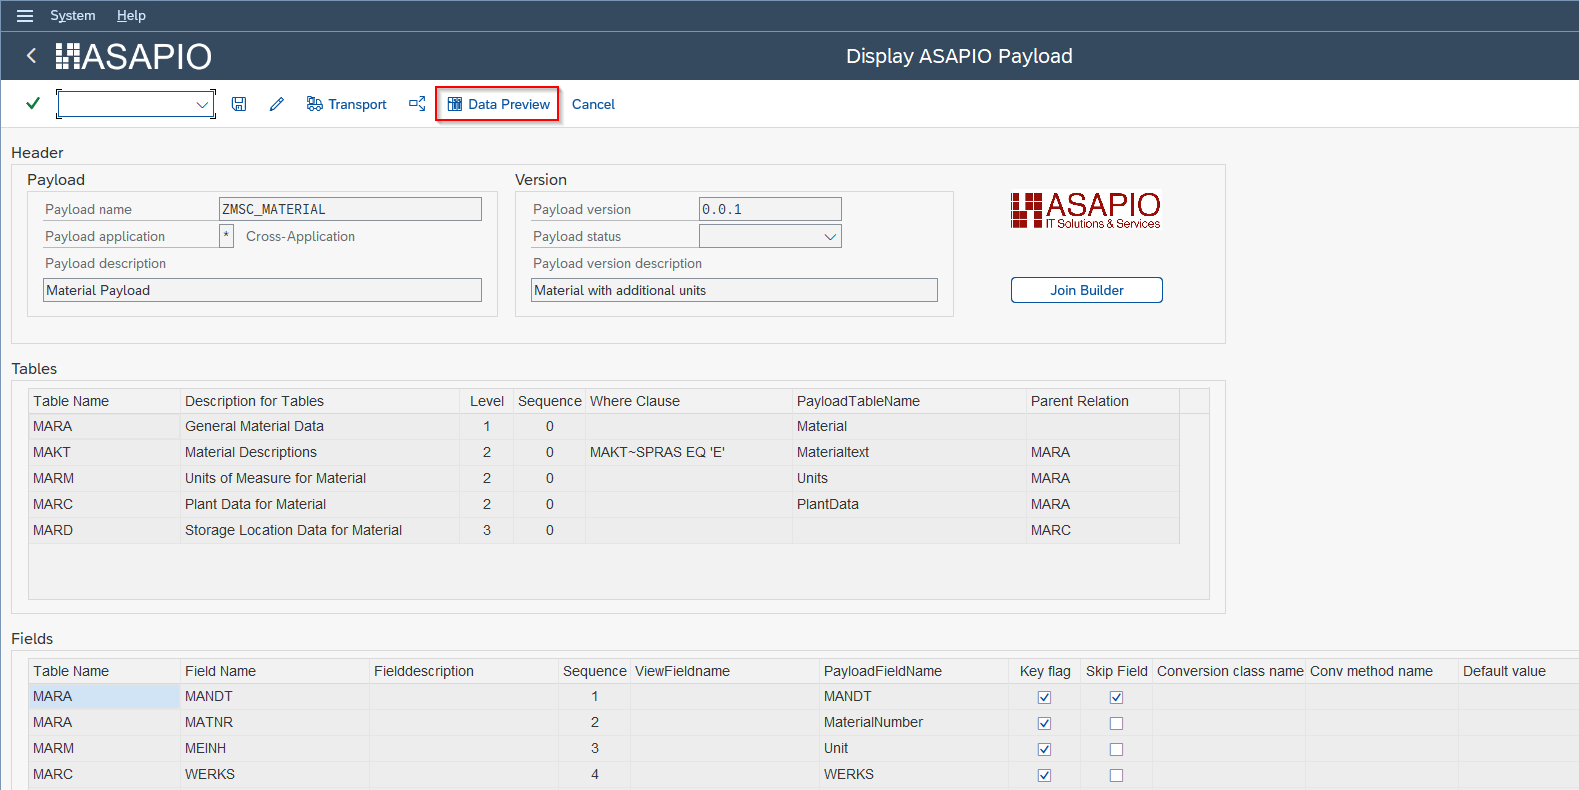Click the ASAPIO logo in the header

click(133, 56)
